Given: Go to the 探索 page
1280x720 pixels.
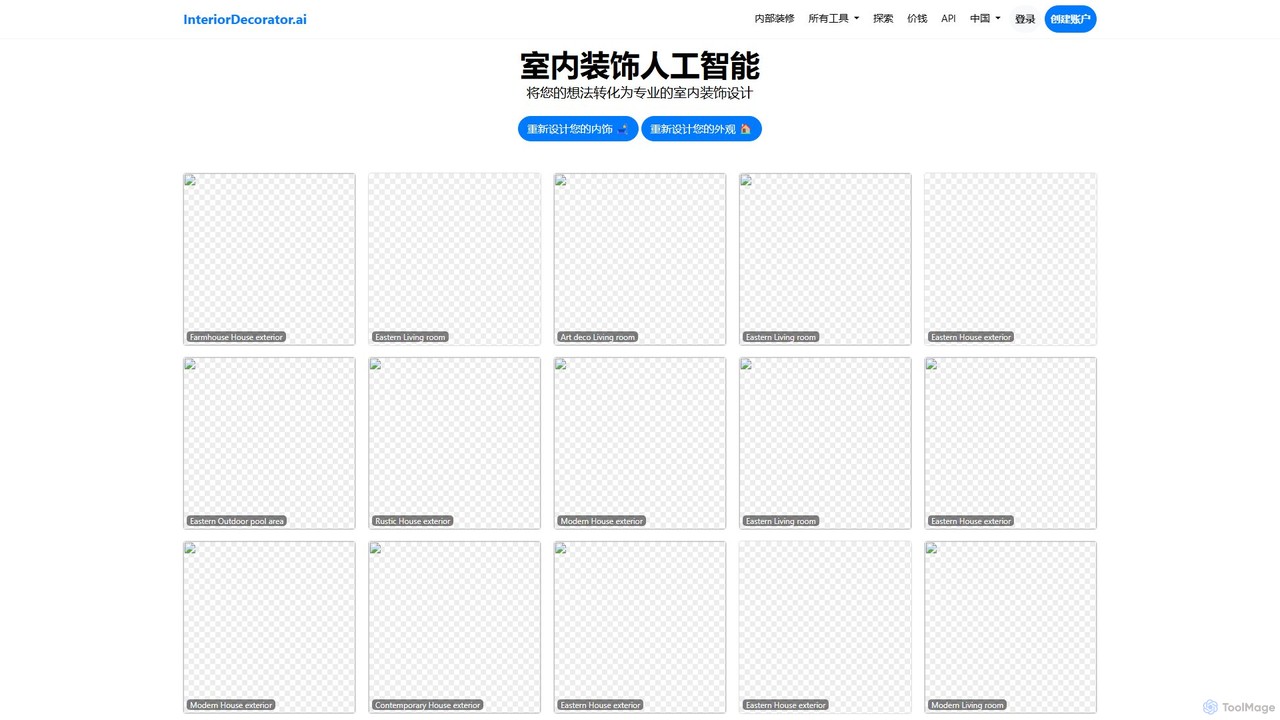Looking at the screenshot, I should click(883, 19).
